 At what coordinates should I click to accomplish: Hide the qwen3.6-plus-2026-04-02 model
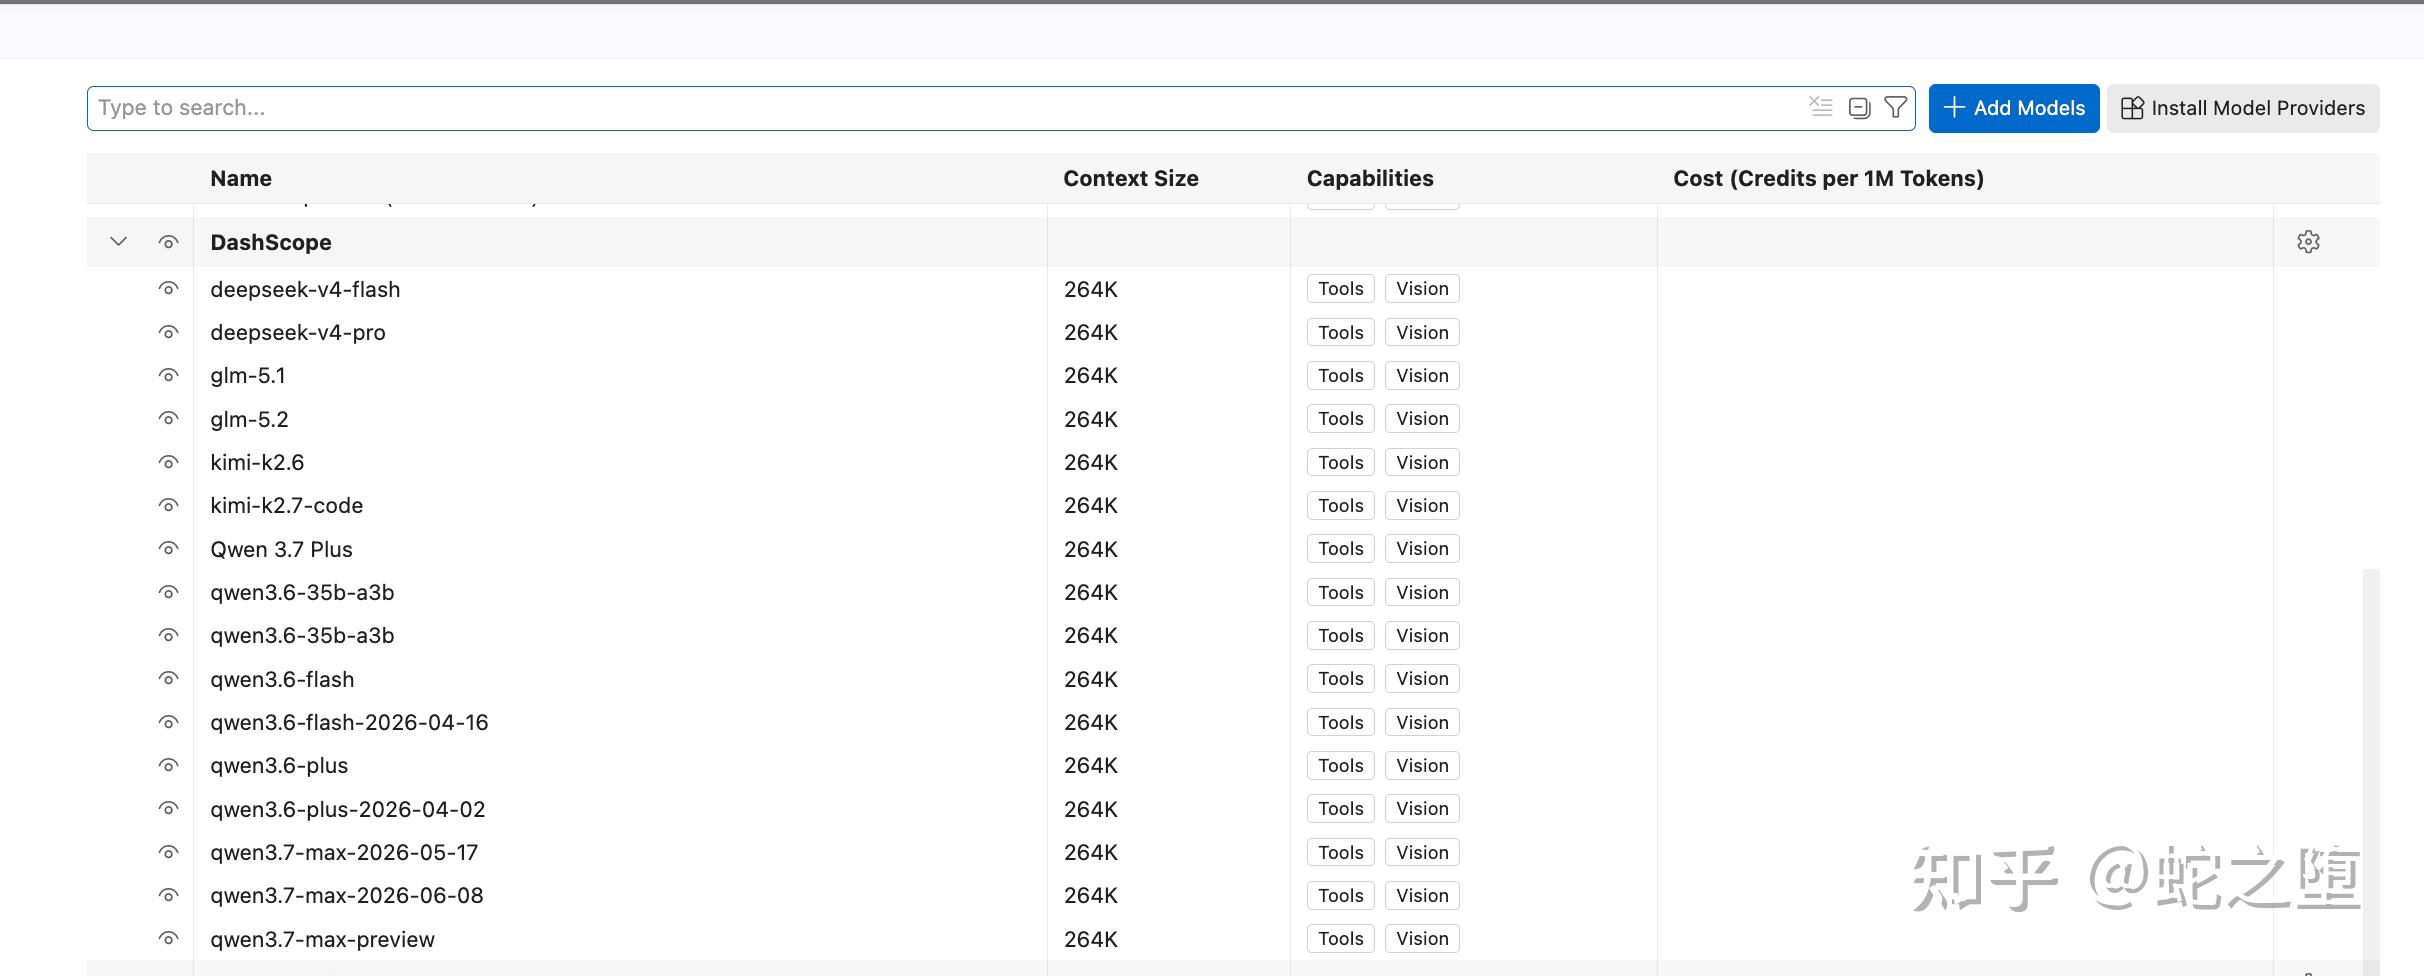(168, 809)
